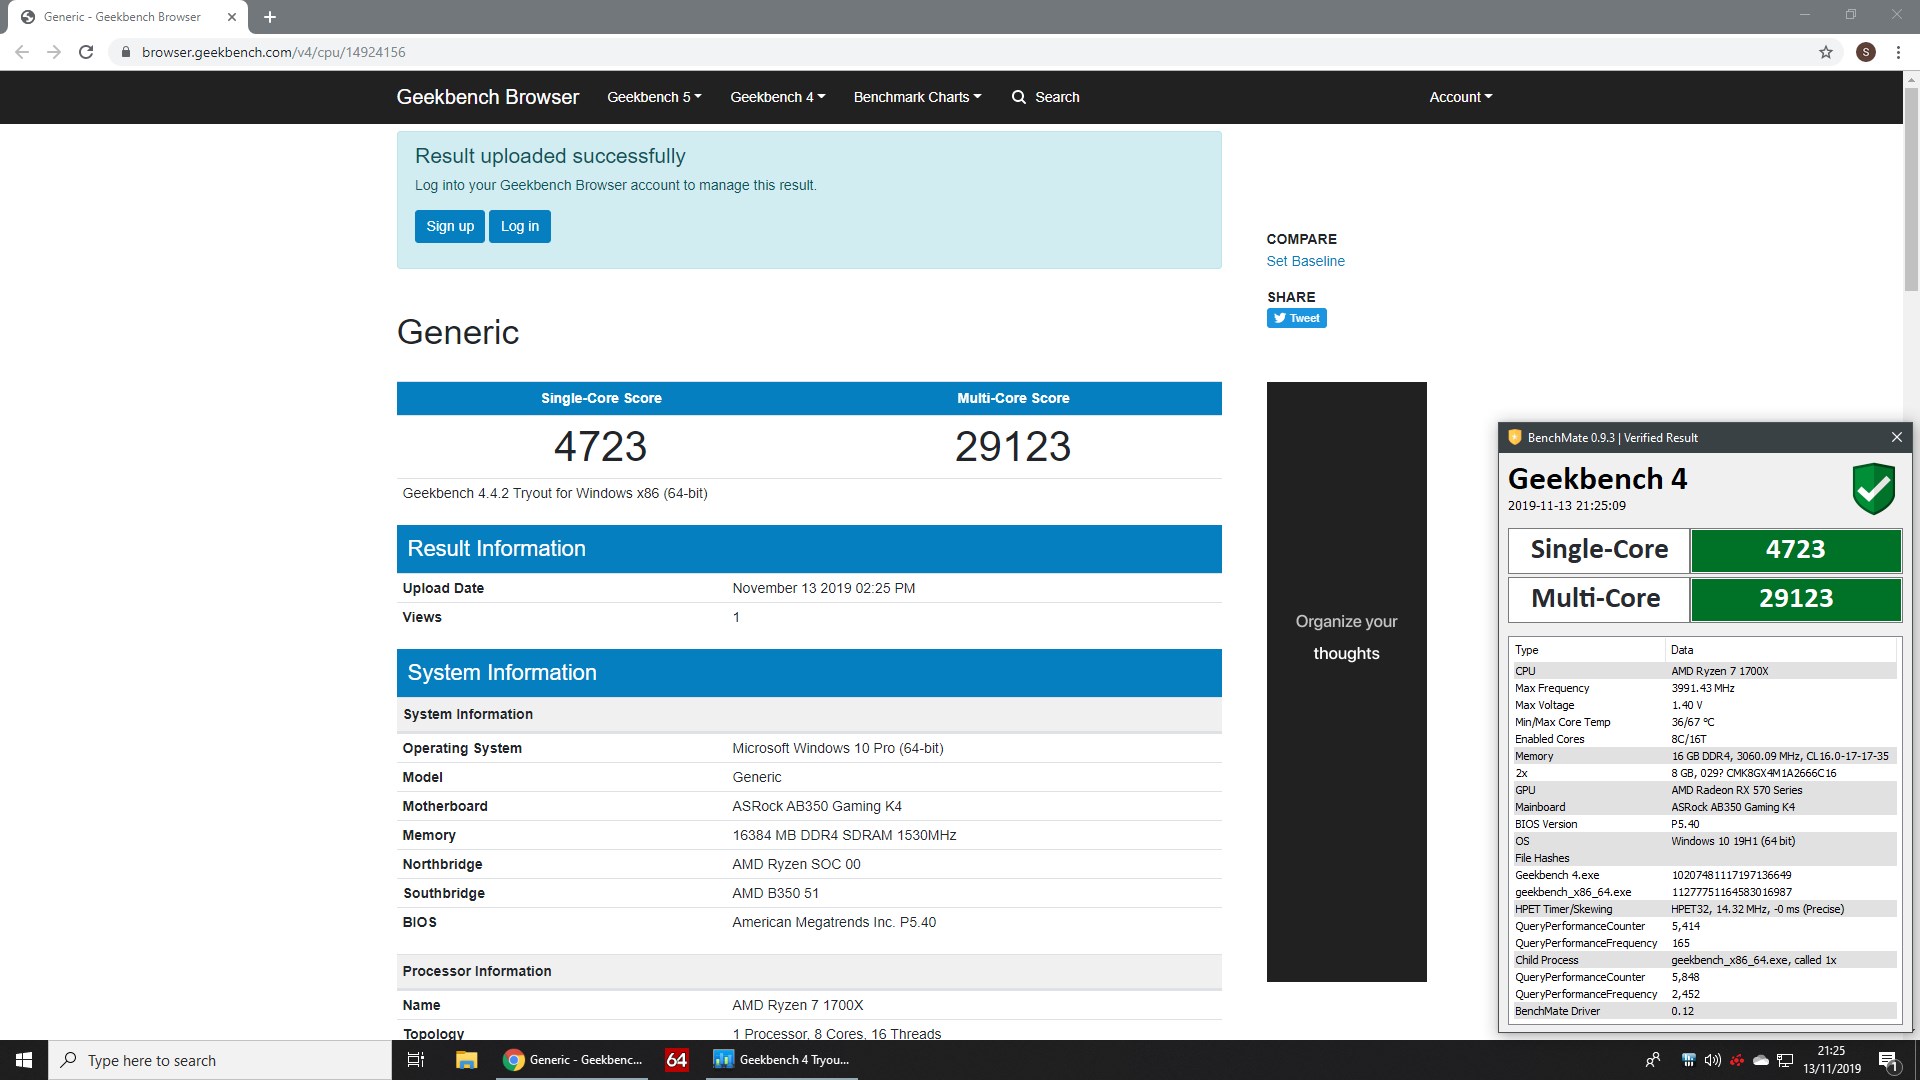Viewport: 1920px width, 1080px height.
Task: Click the BenchMate Data column header
Action: (1782, 650)
